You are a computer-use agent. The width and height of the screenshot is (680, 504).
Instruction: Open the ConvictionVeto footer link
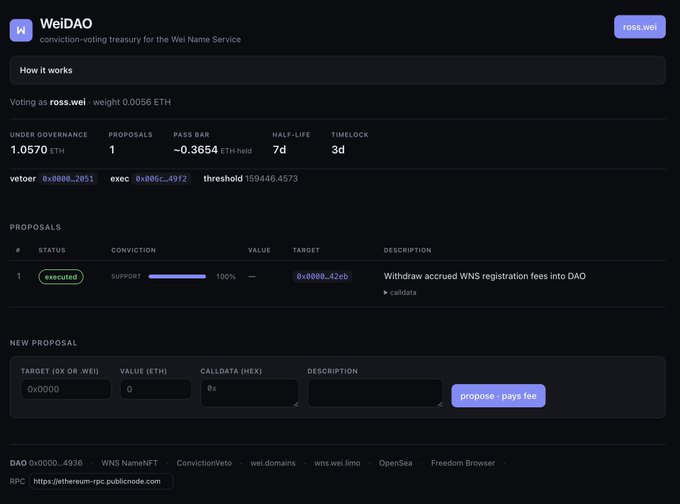coord(204,463)
